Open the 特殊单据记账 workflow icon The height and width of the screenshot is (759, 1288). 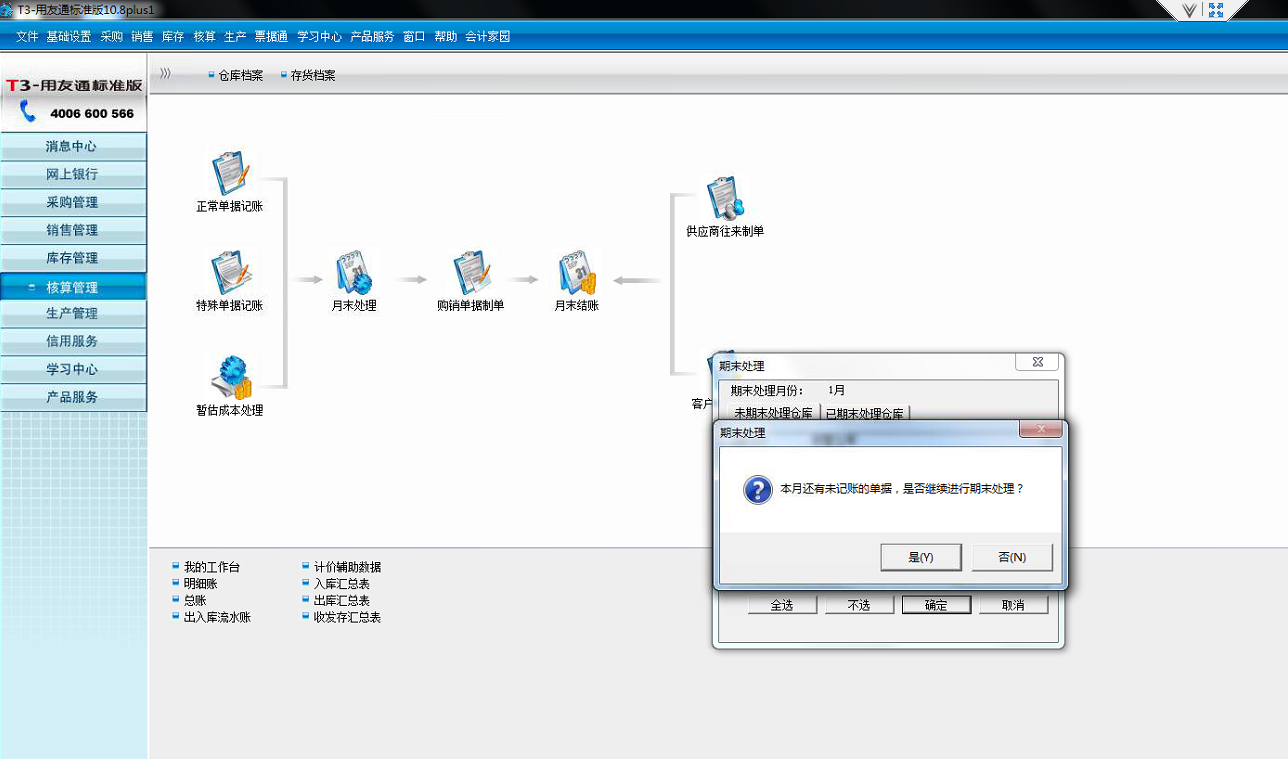pyautogui.click(x=230, y=272)
